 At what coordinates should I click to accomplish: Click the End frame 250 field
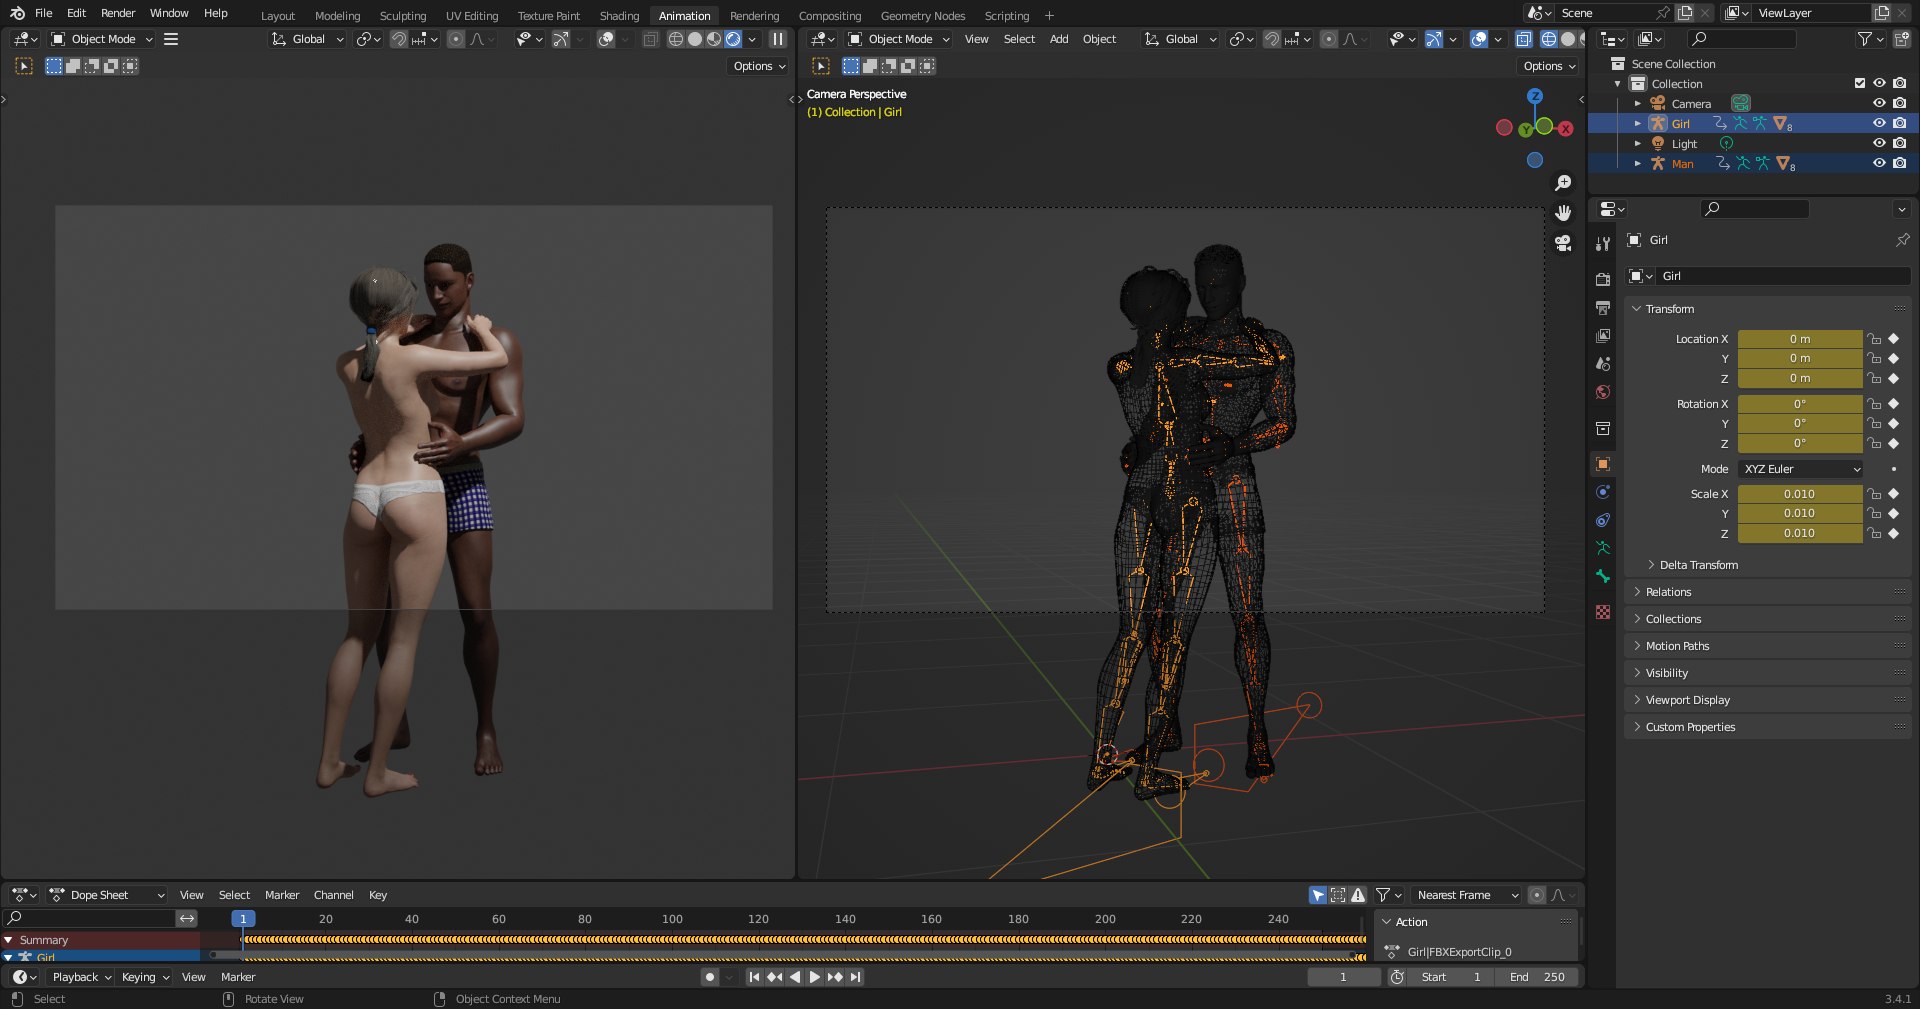tap(1537, 977)
